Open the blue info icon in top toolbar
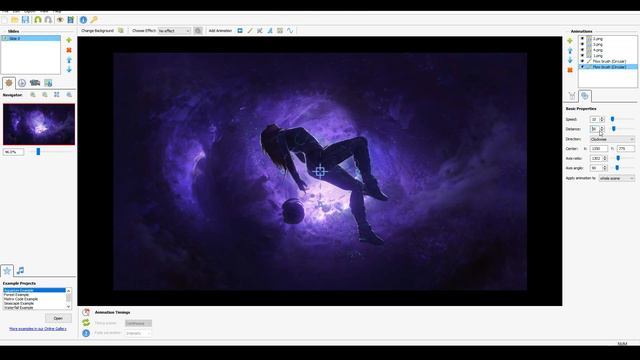Image resolution: width=640 pixels, height=360 pixels. coord(83,20)
